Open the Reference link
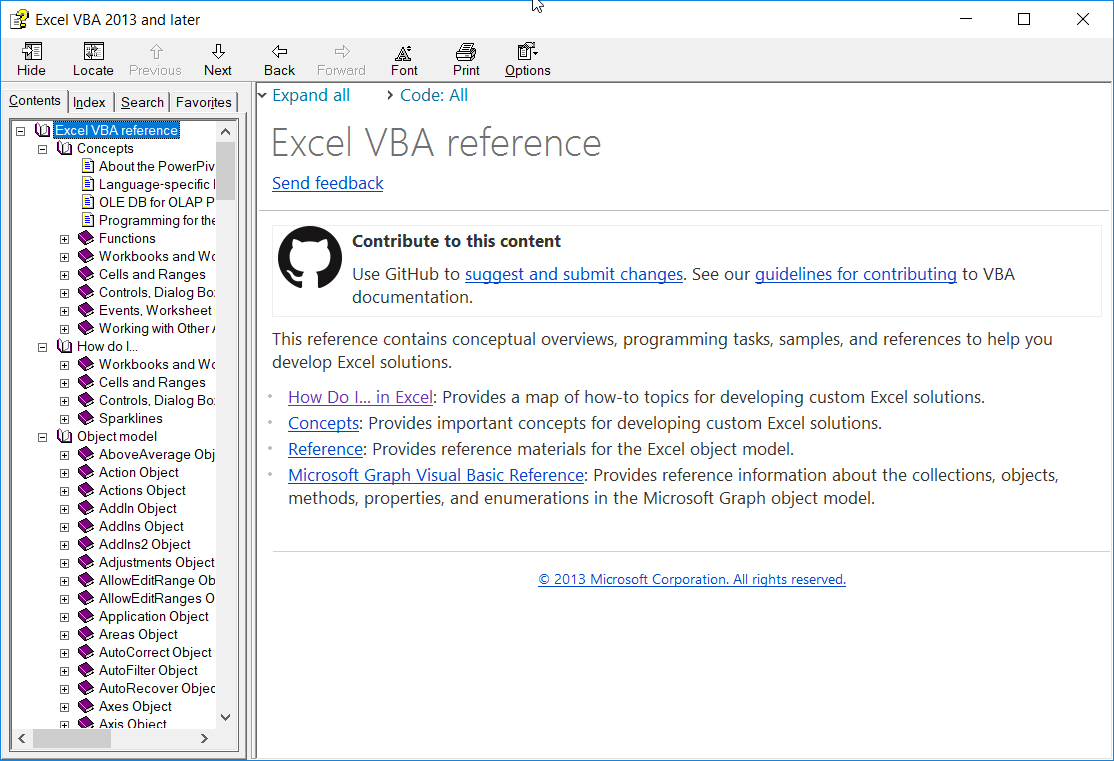 [325, 449]
